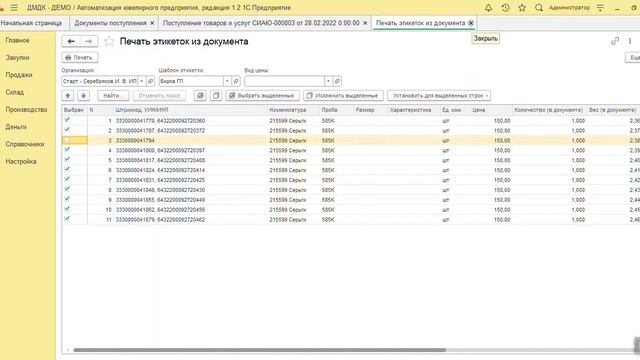Open service settings lines icon
The image size is (640, 360).
(600, 8)
